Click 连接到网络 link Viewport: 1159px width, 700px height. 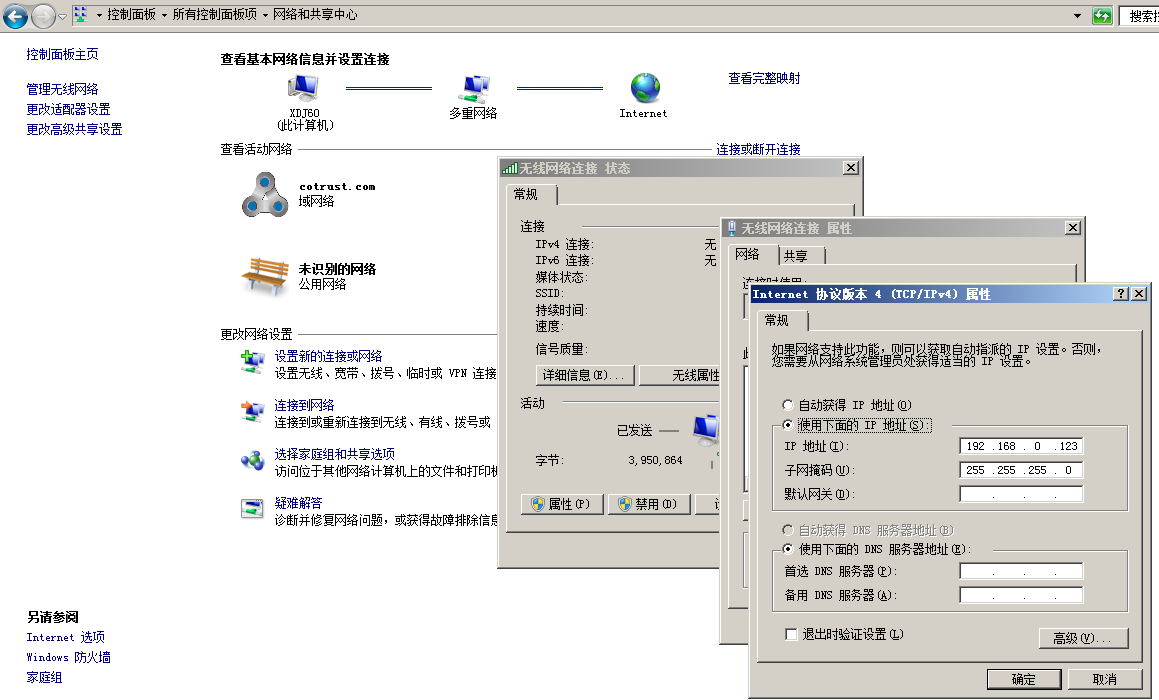[304, 405]
